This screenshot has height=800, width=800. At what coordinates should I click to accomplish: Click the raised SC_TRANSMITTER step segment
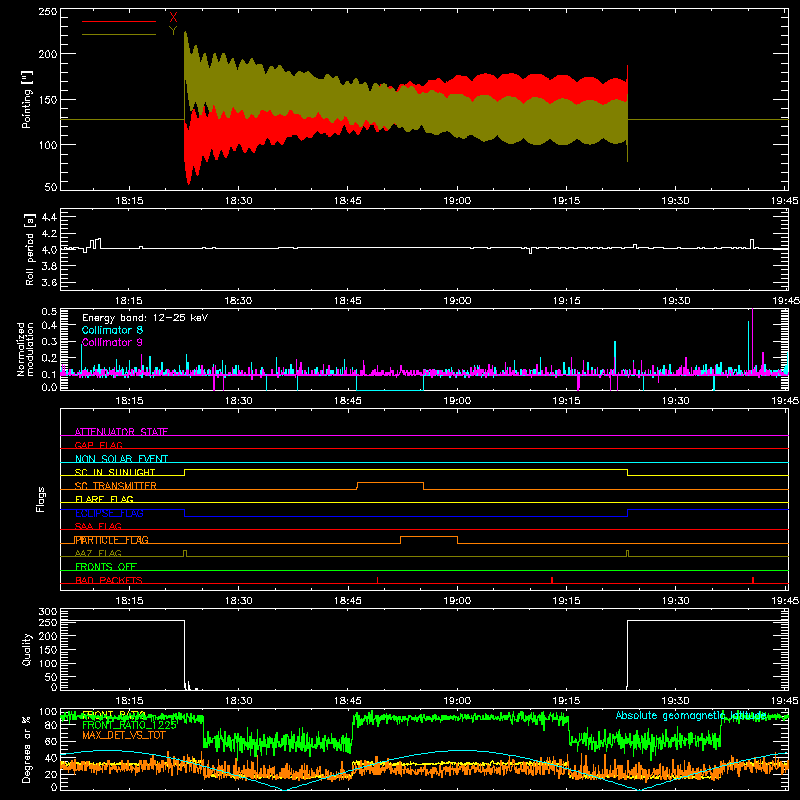point(390,482)
